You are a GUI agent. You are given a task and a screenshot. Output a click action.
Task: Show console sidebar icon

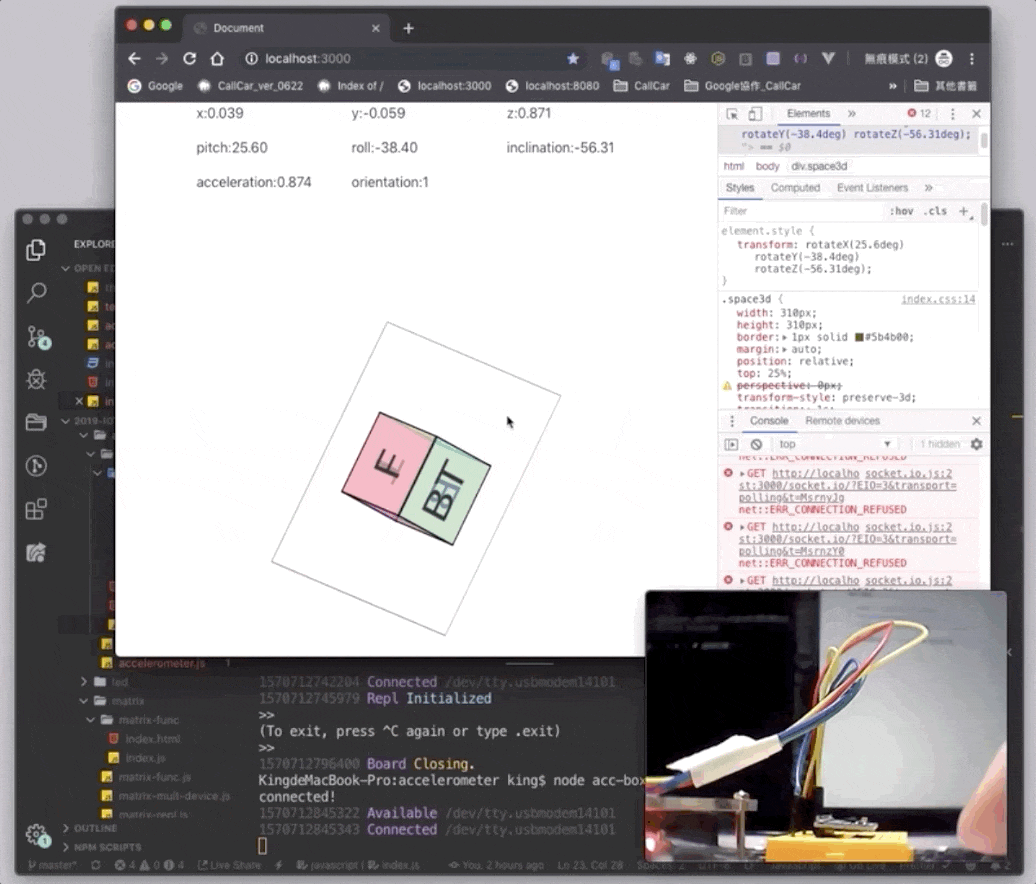731,445
